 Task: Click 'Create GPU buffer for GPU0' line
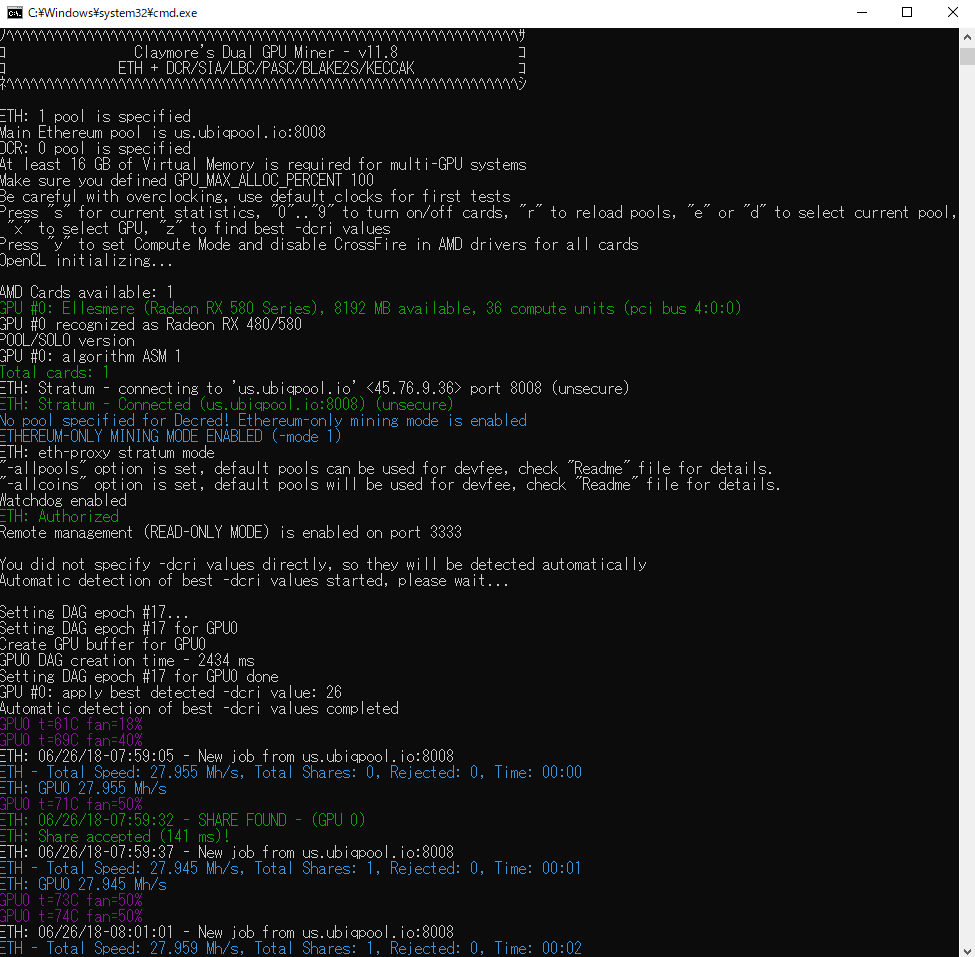coord(103,645)
